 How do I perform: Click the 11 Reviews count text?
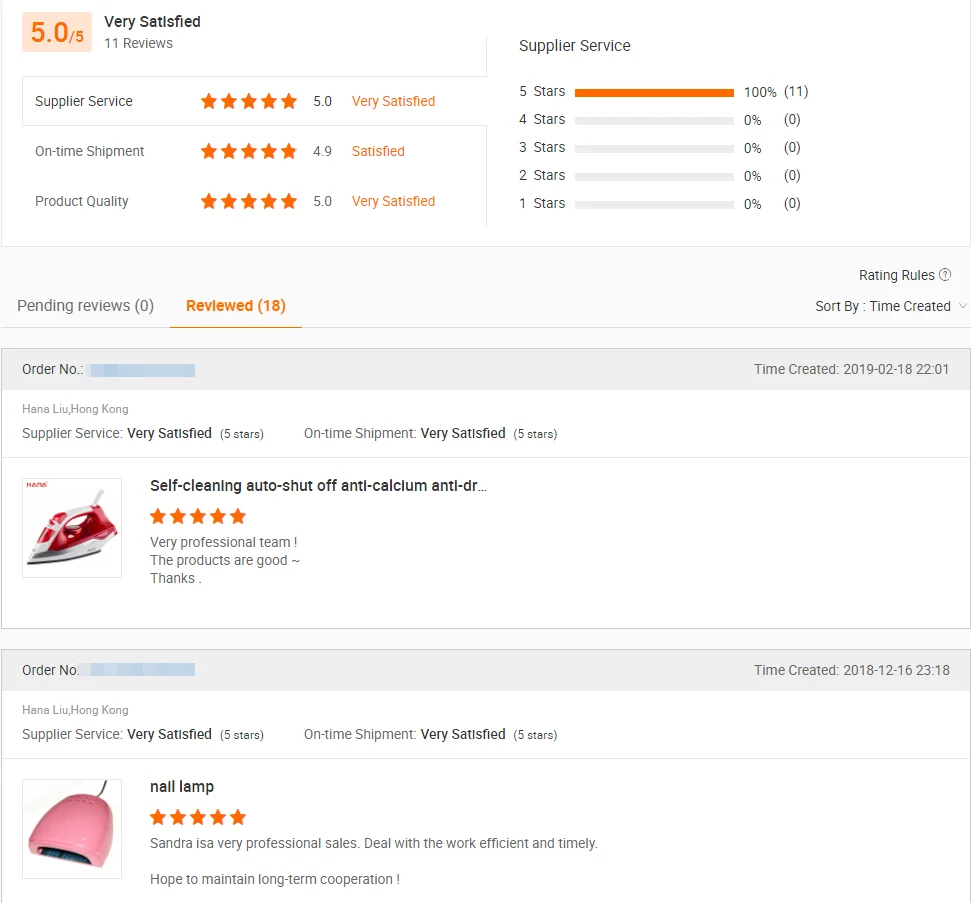point(138,43)
